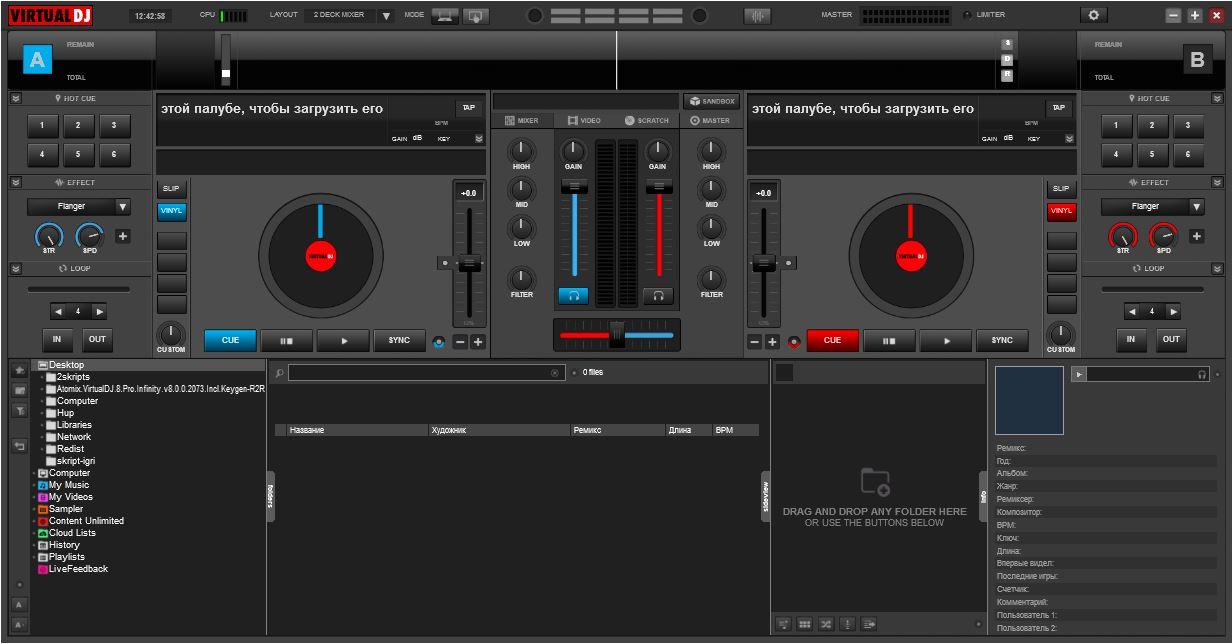Click the prelisten headphone icon in info panel
The image size is (1232, 644).
click(x=1202, y=374)
